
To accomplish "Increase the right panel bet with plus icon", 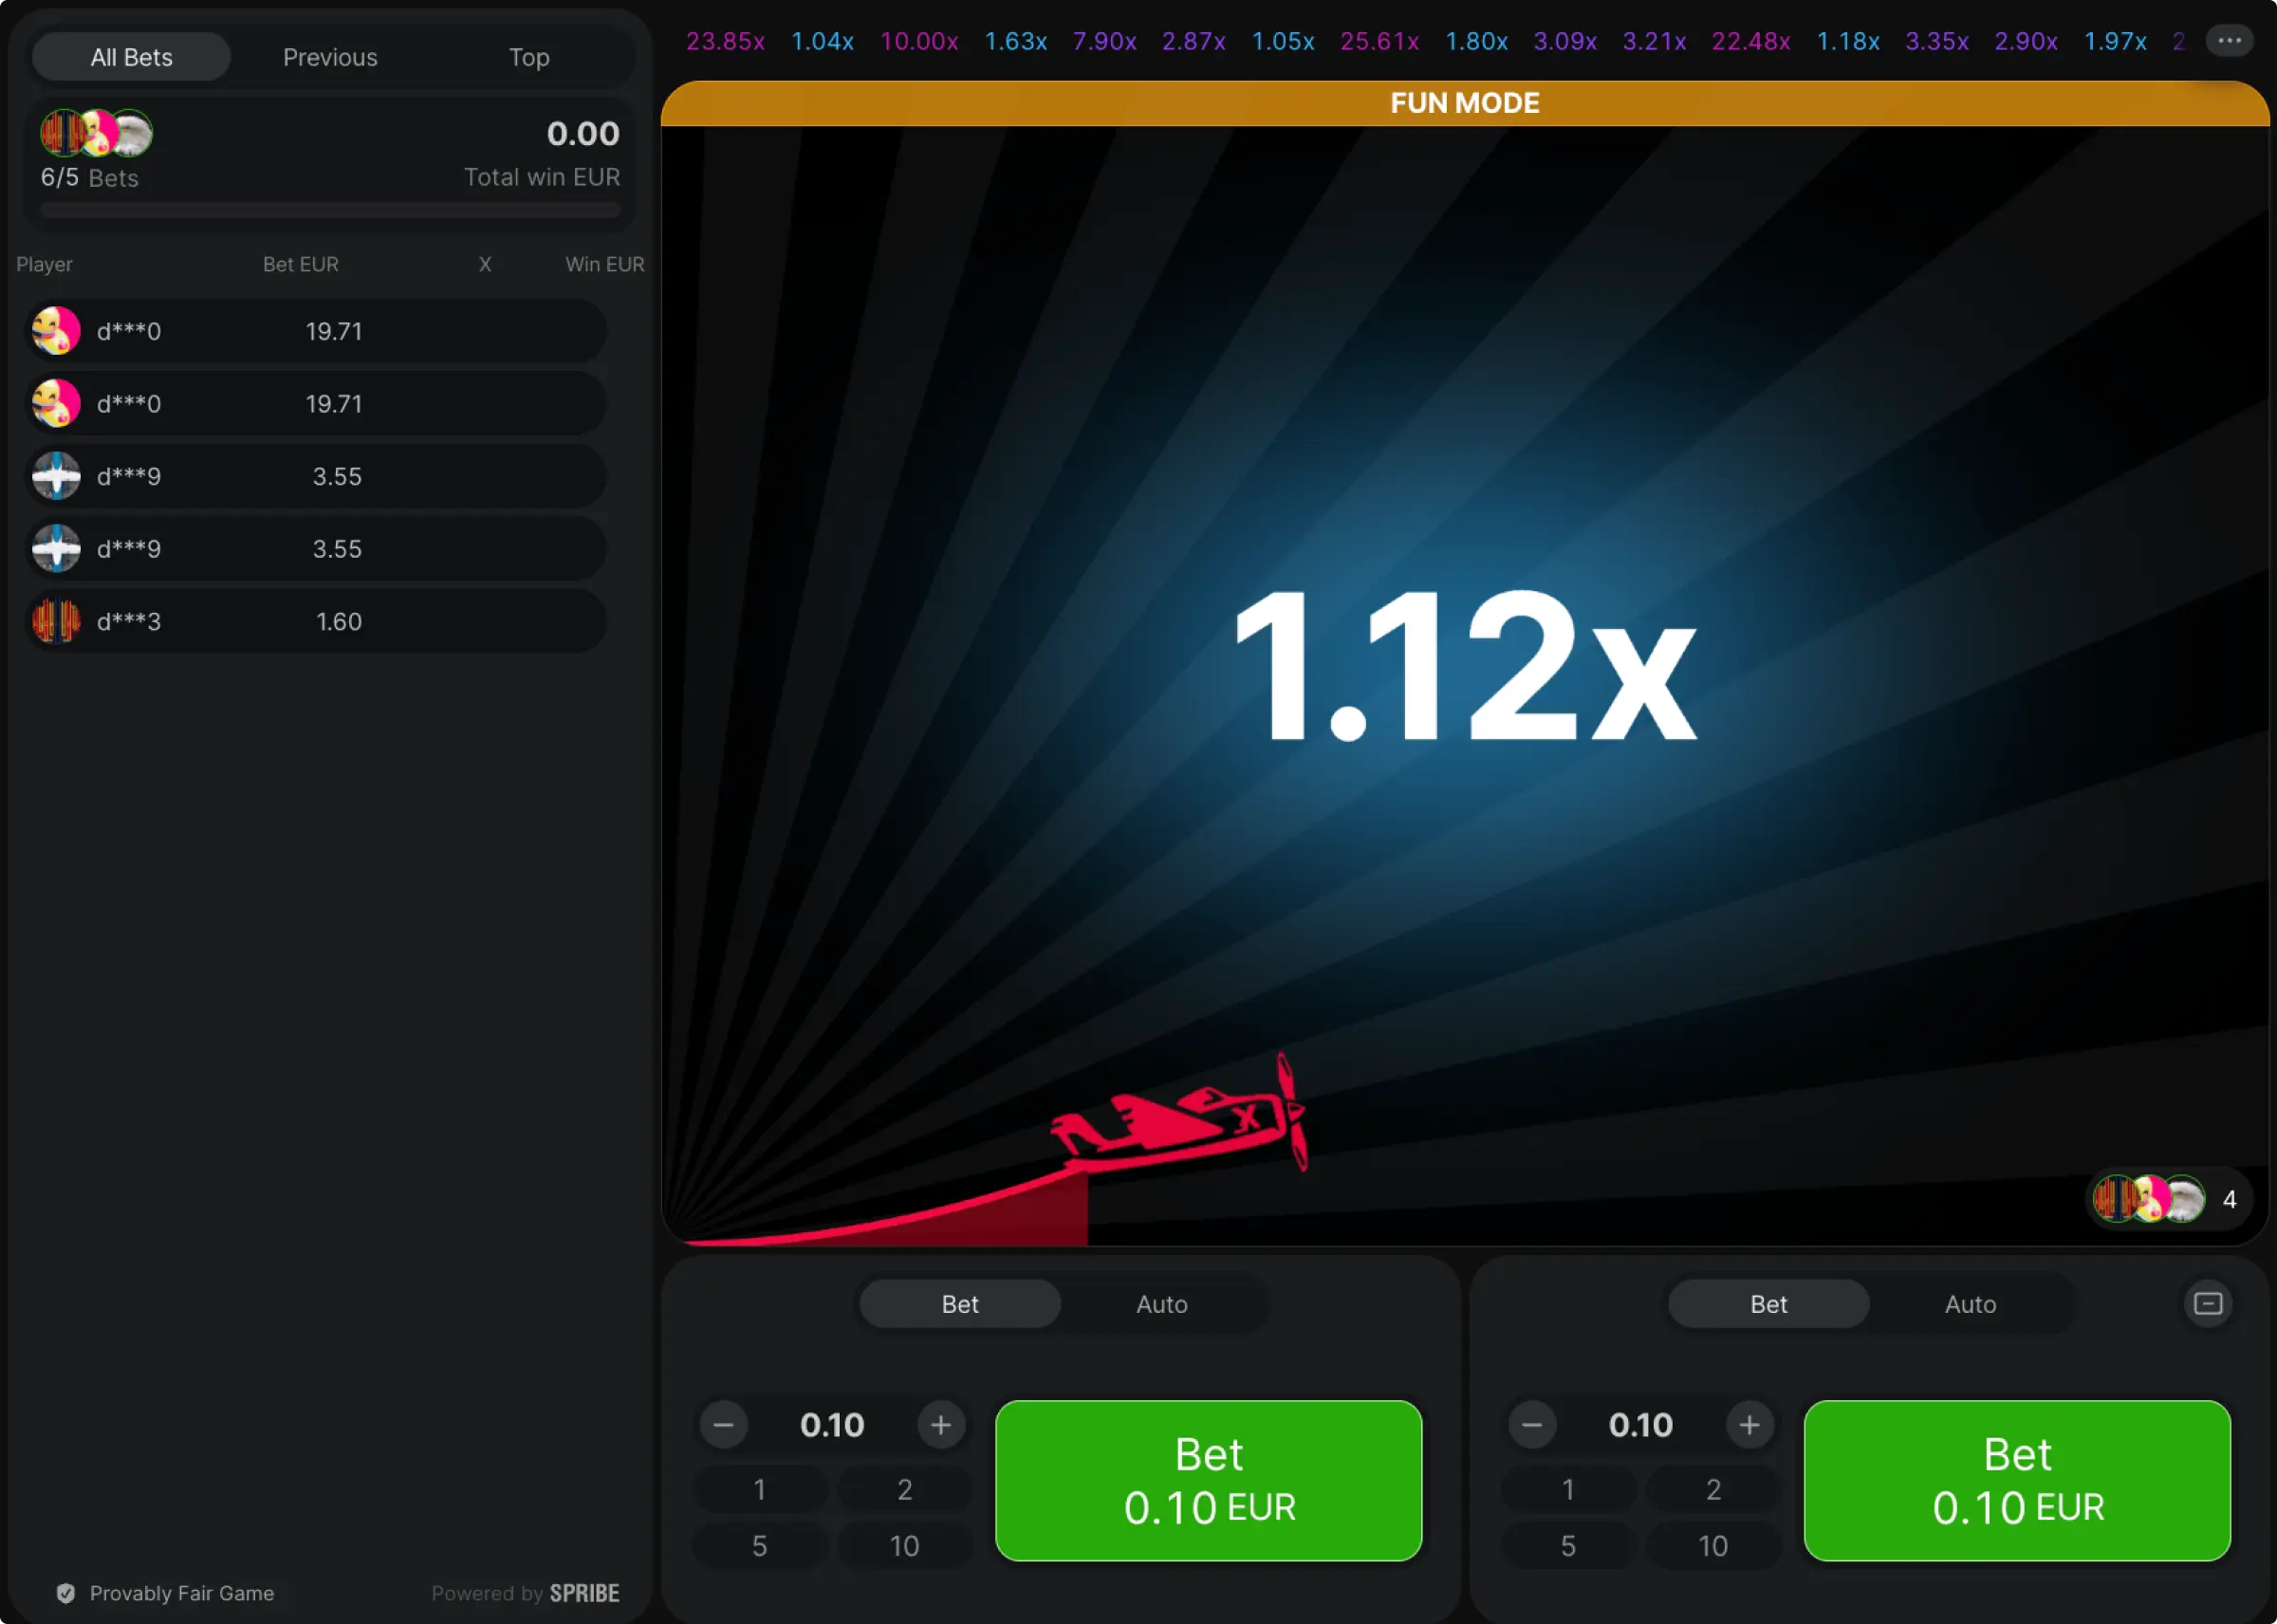I will pos(1749,1424).
